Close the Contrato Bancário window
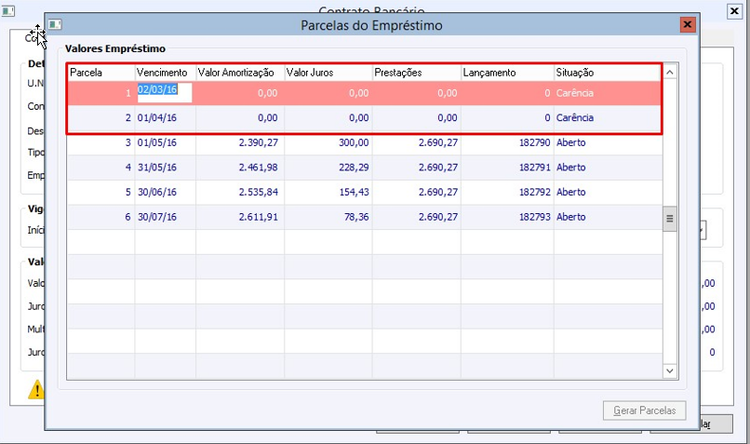 pyautogui.click(x=734, y=11)
